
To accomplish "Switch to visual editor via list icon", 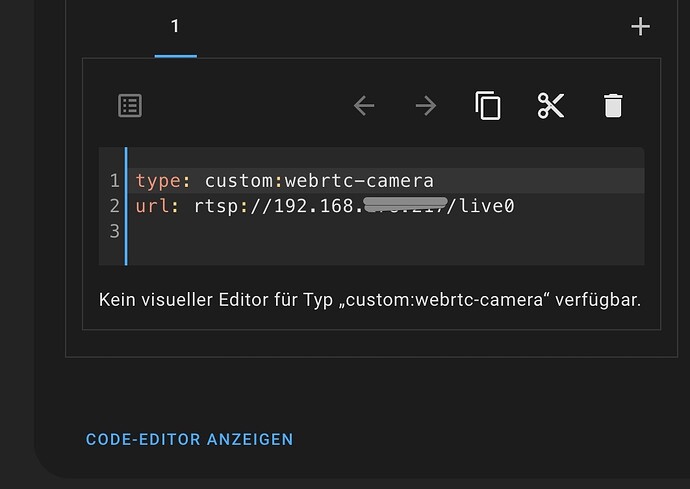I will pyautogui.click(x=130, y=106).
